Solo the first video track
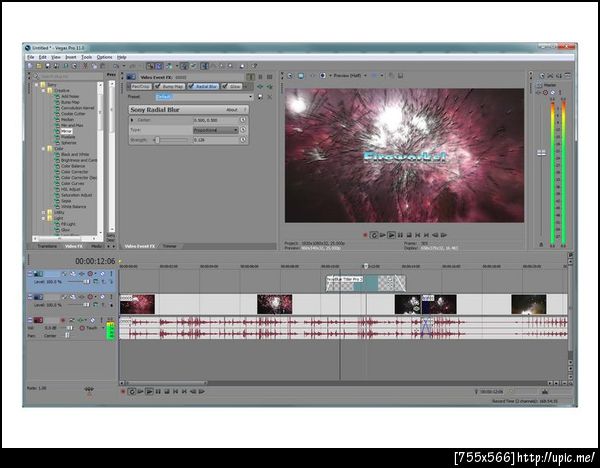The width and height of the screenshot is (600, 468). 111,274
